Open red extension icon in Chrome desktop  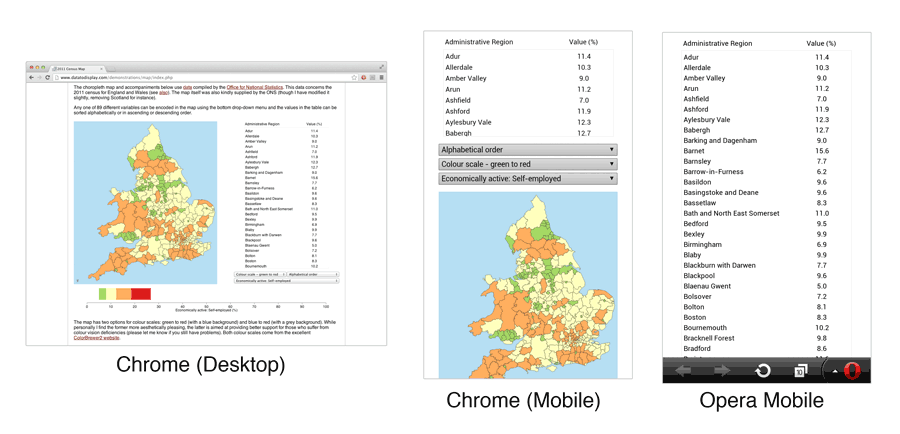(x=363, y=78)
